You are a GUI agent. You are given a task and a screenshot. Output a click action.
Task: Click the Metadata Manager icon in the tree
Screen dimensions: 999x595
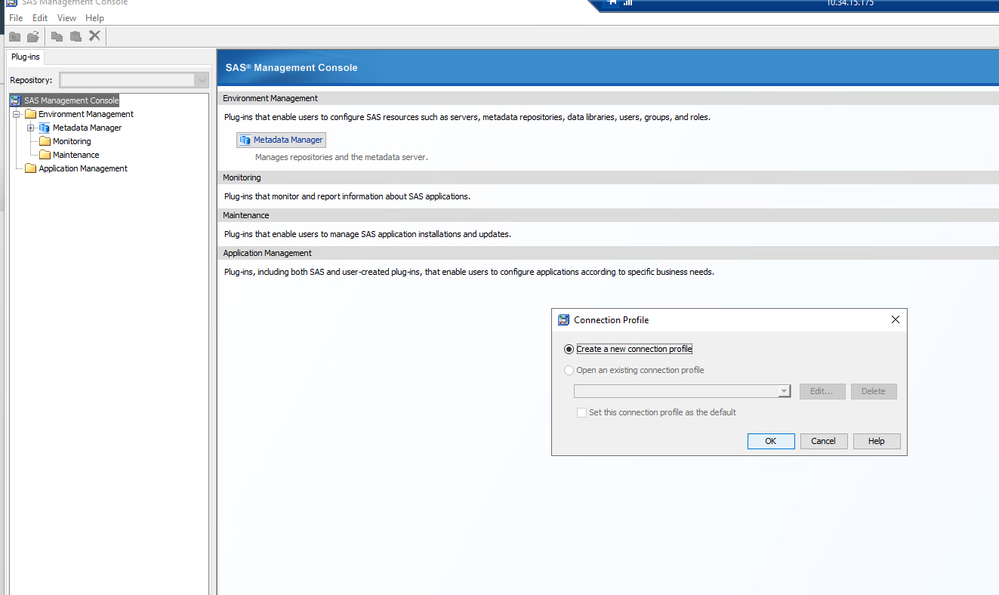click(45, 127)
